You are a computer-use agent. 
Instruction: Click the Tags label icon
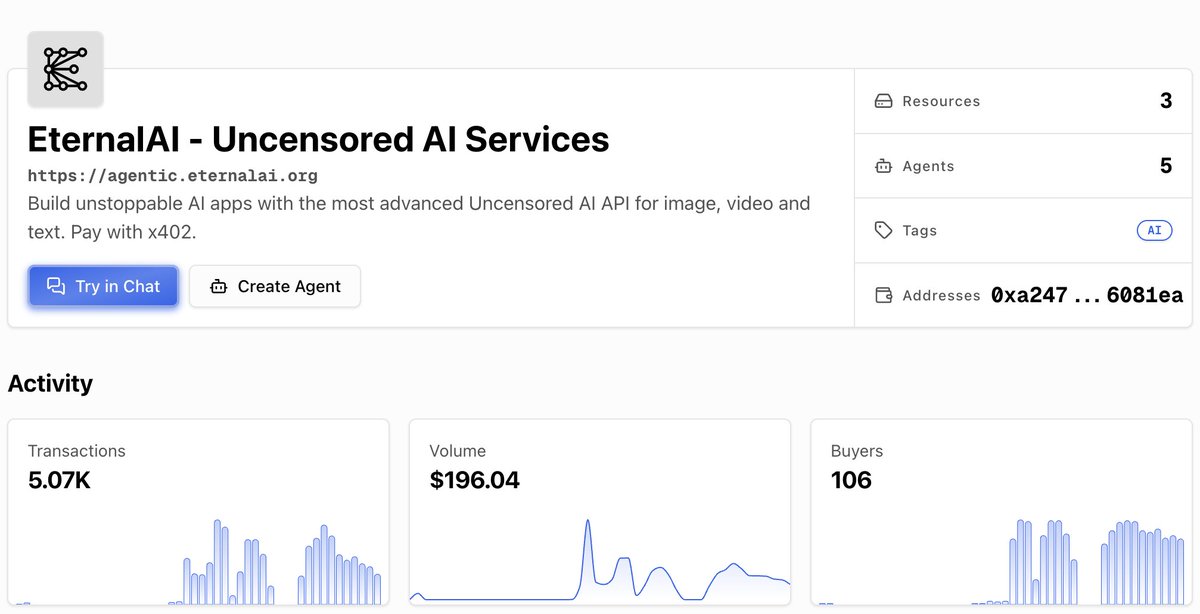coord(884,230)
